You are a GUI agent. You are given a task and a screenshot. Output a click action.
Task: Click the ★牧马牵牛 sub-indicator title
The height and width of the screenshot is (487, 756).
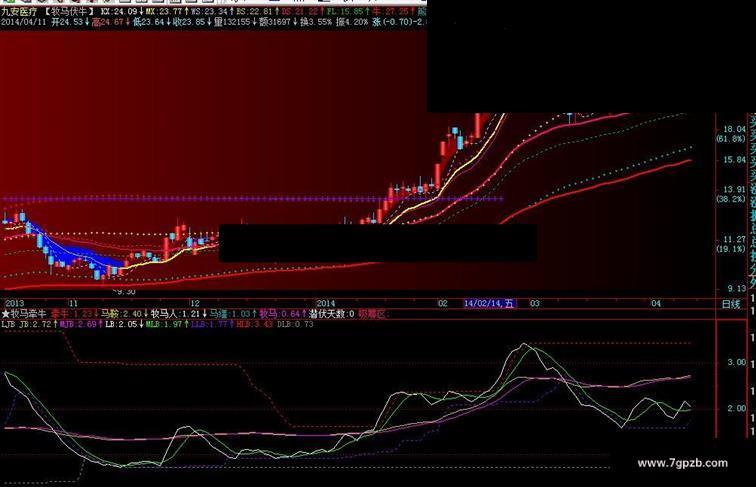(24, 314)
